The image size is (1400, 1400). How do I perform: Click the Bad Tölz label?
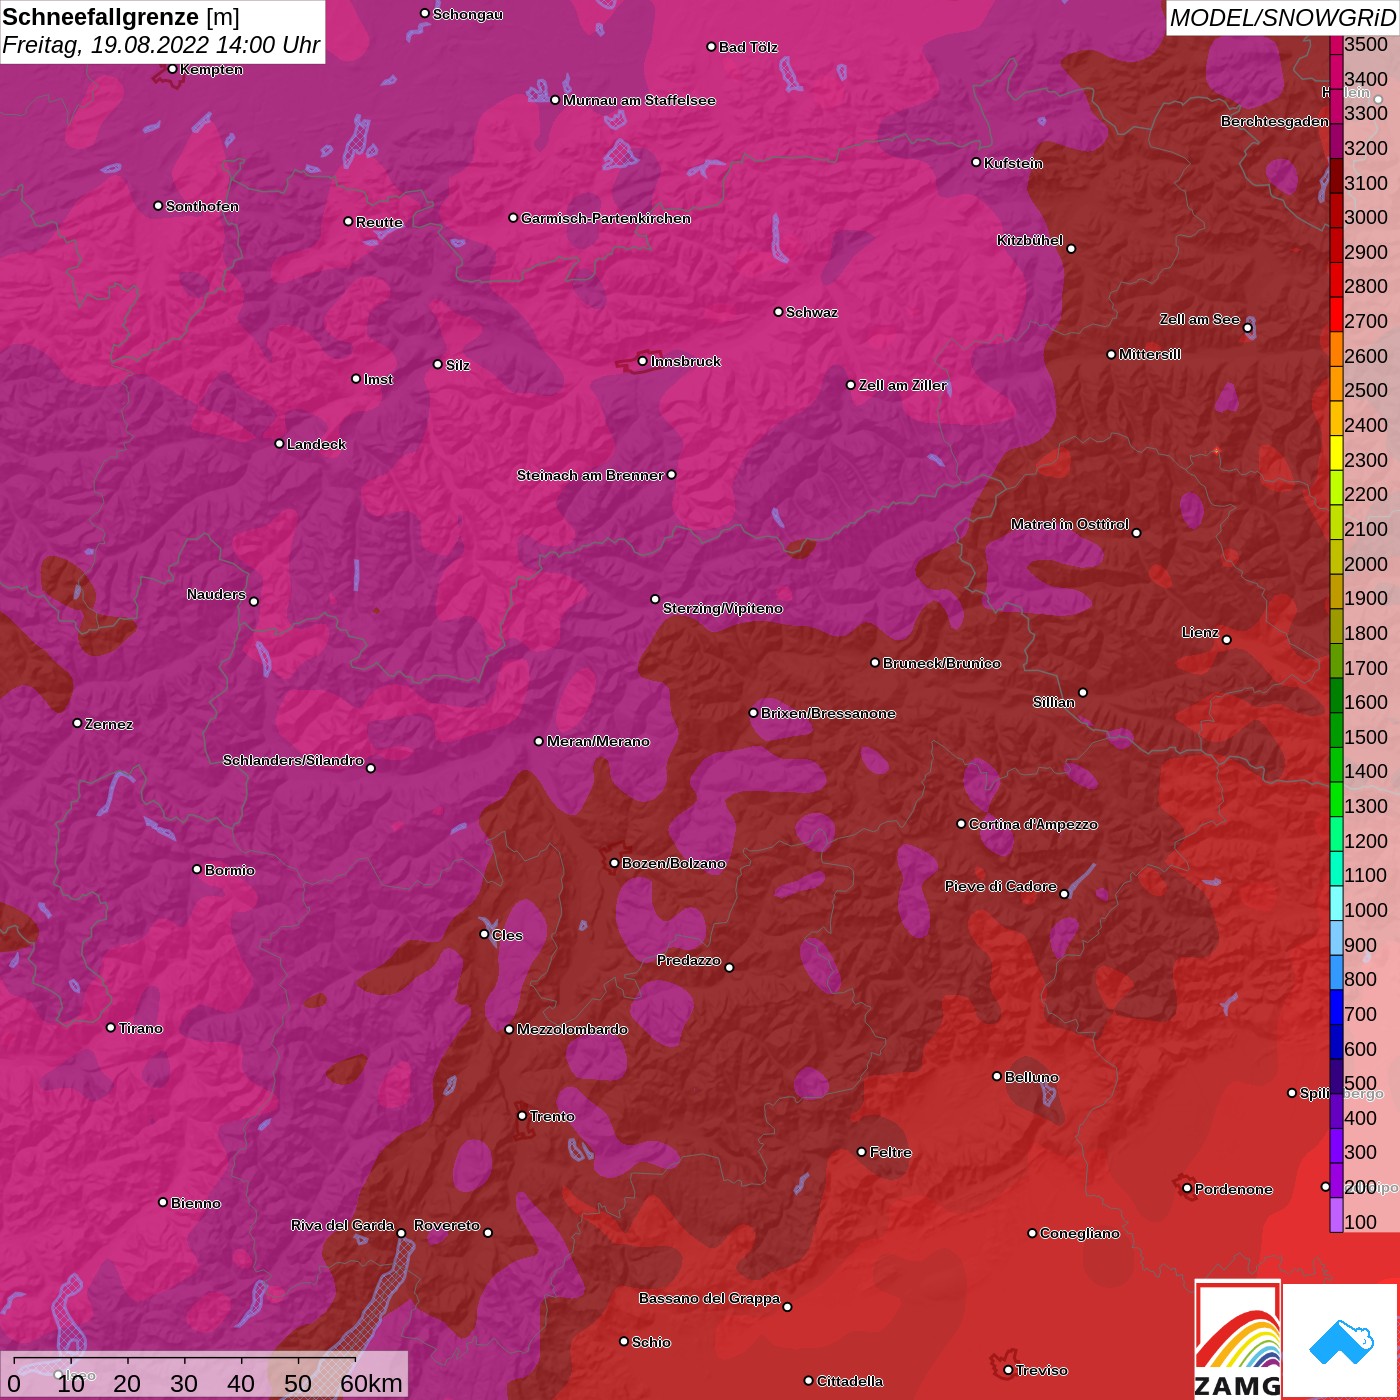tap(748, 47)
